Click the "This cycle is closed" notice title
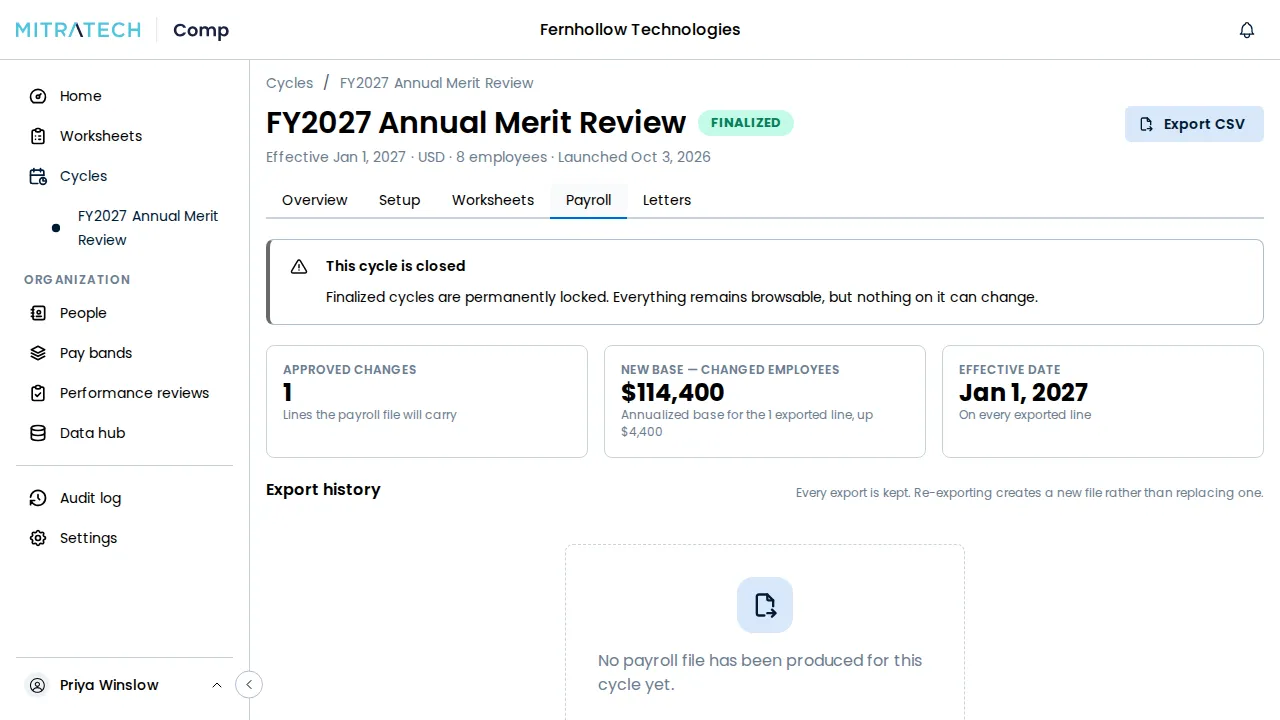 396,266
